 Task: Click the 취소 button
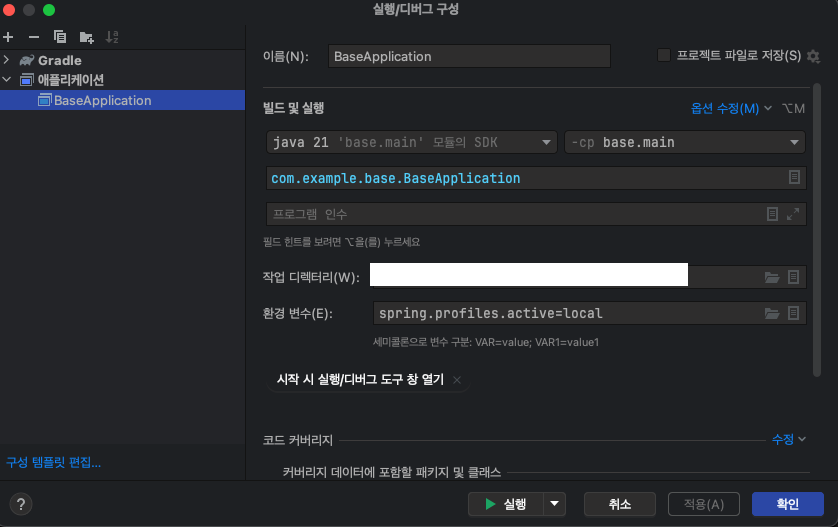point(620,504)
